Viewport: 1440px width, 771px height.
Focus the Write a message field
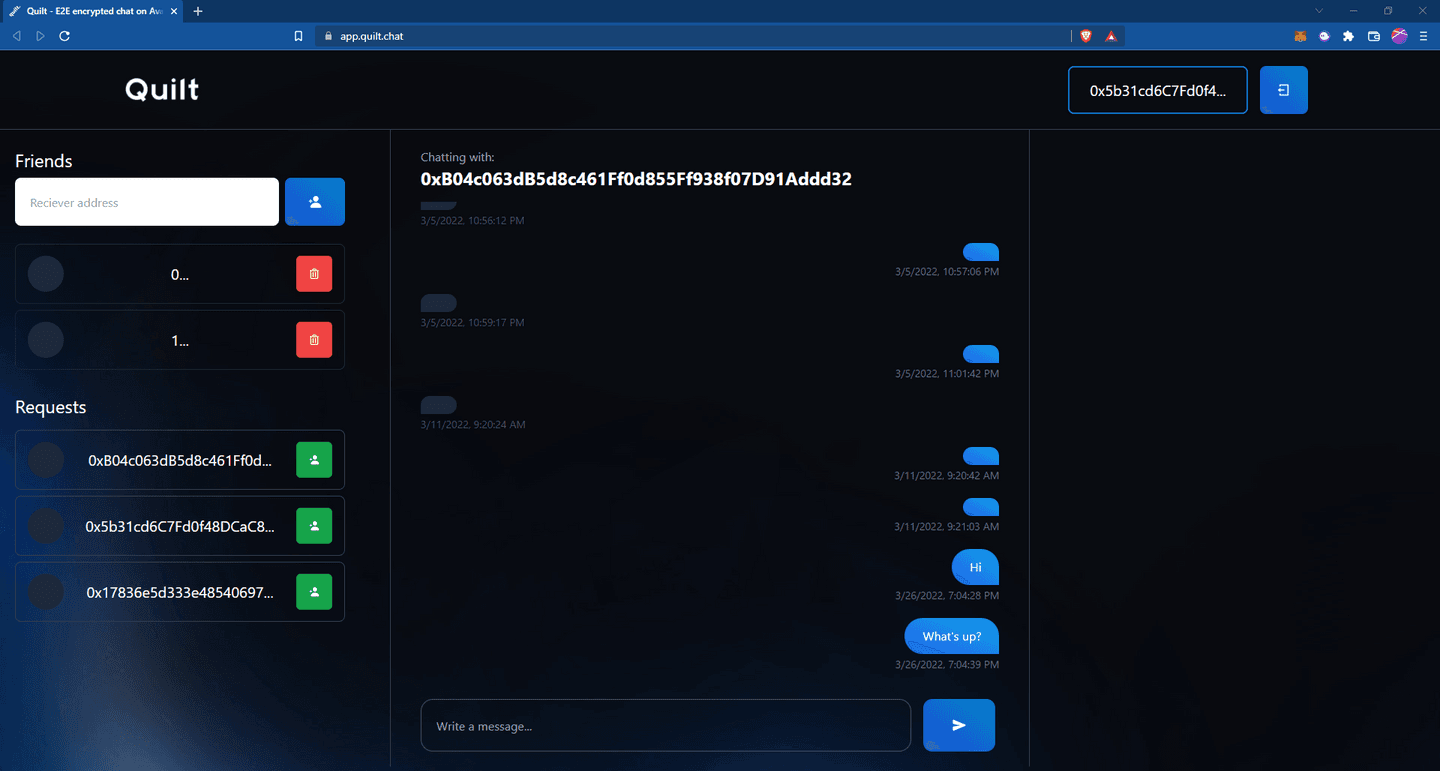(x=666, y=725)
